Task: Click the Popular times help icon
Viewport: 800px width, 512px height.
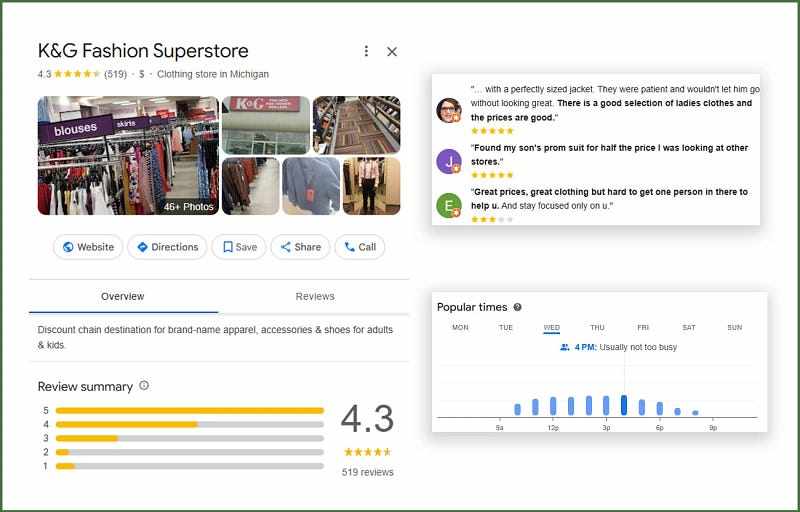Action: click(x=517, y=307)
